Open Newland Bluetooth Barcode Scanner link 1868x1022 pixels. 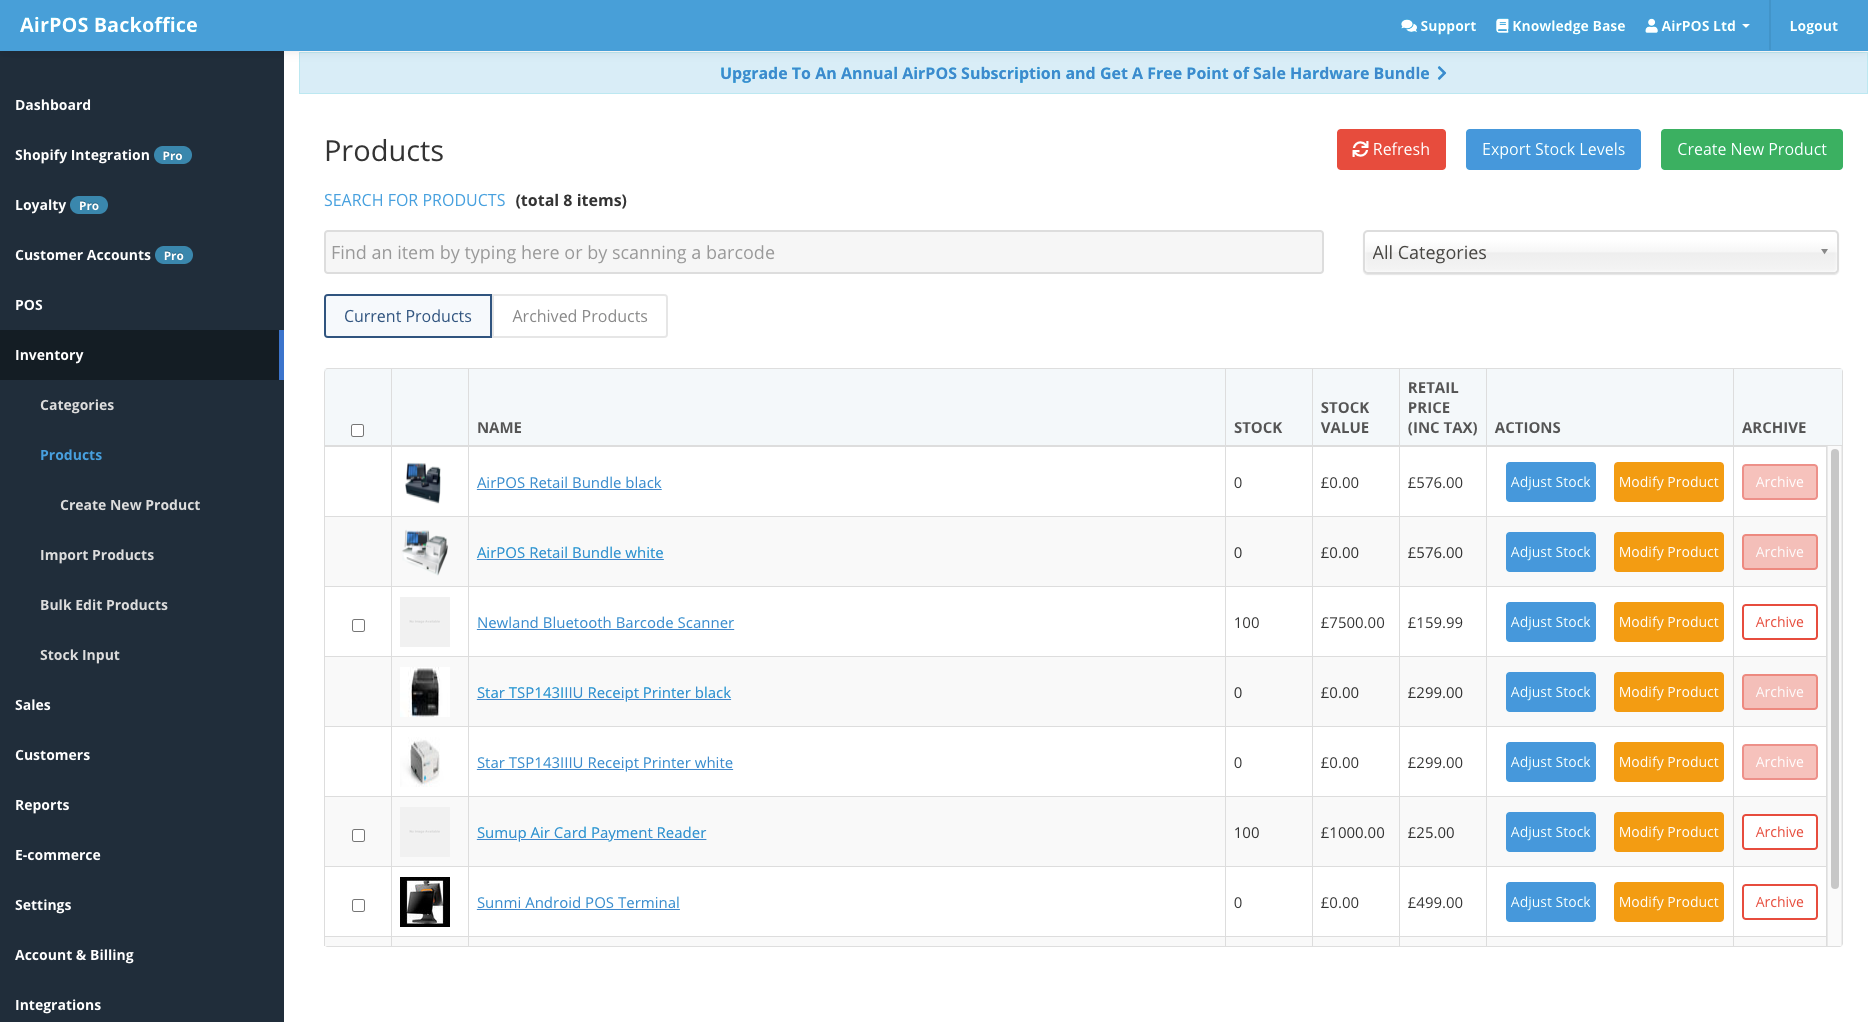605,623
